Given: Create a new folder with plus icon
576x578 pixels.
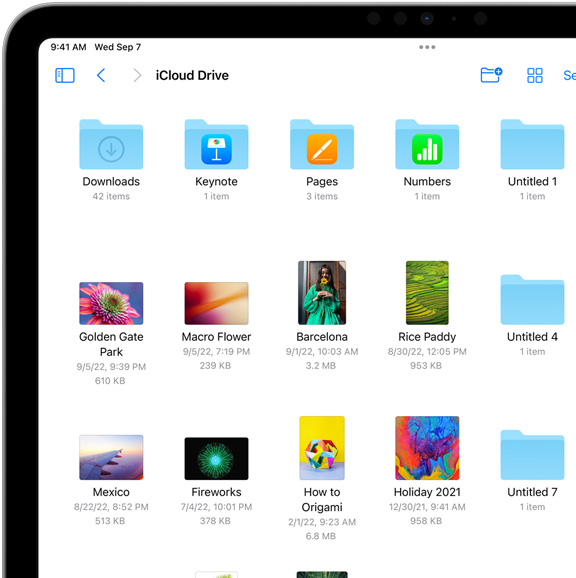Looking at the screenshot, I should pyautogui.click(x=491, y=75).
